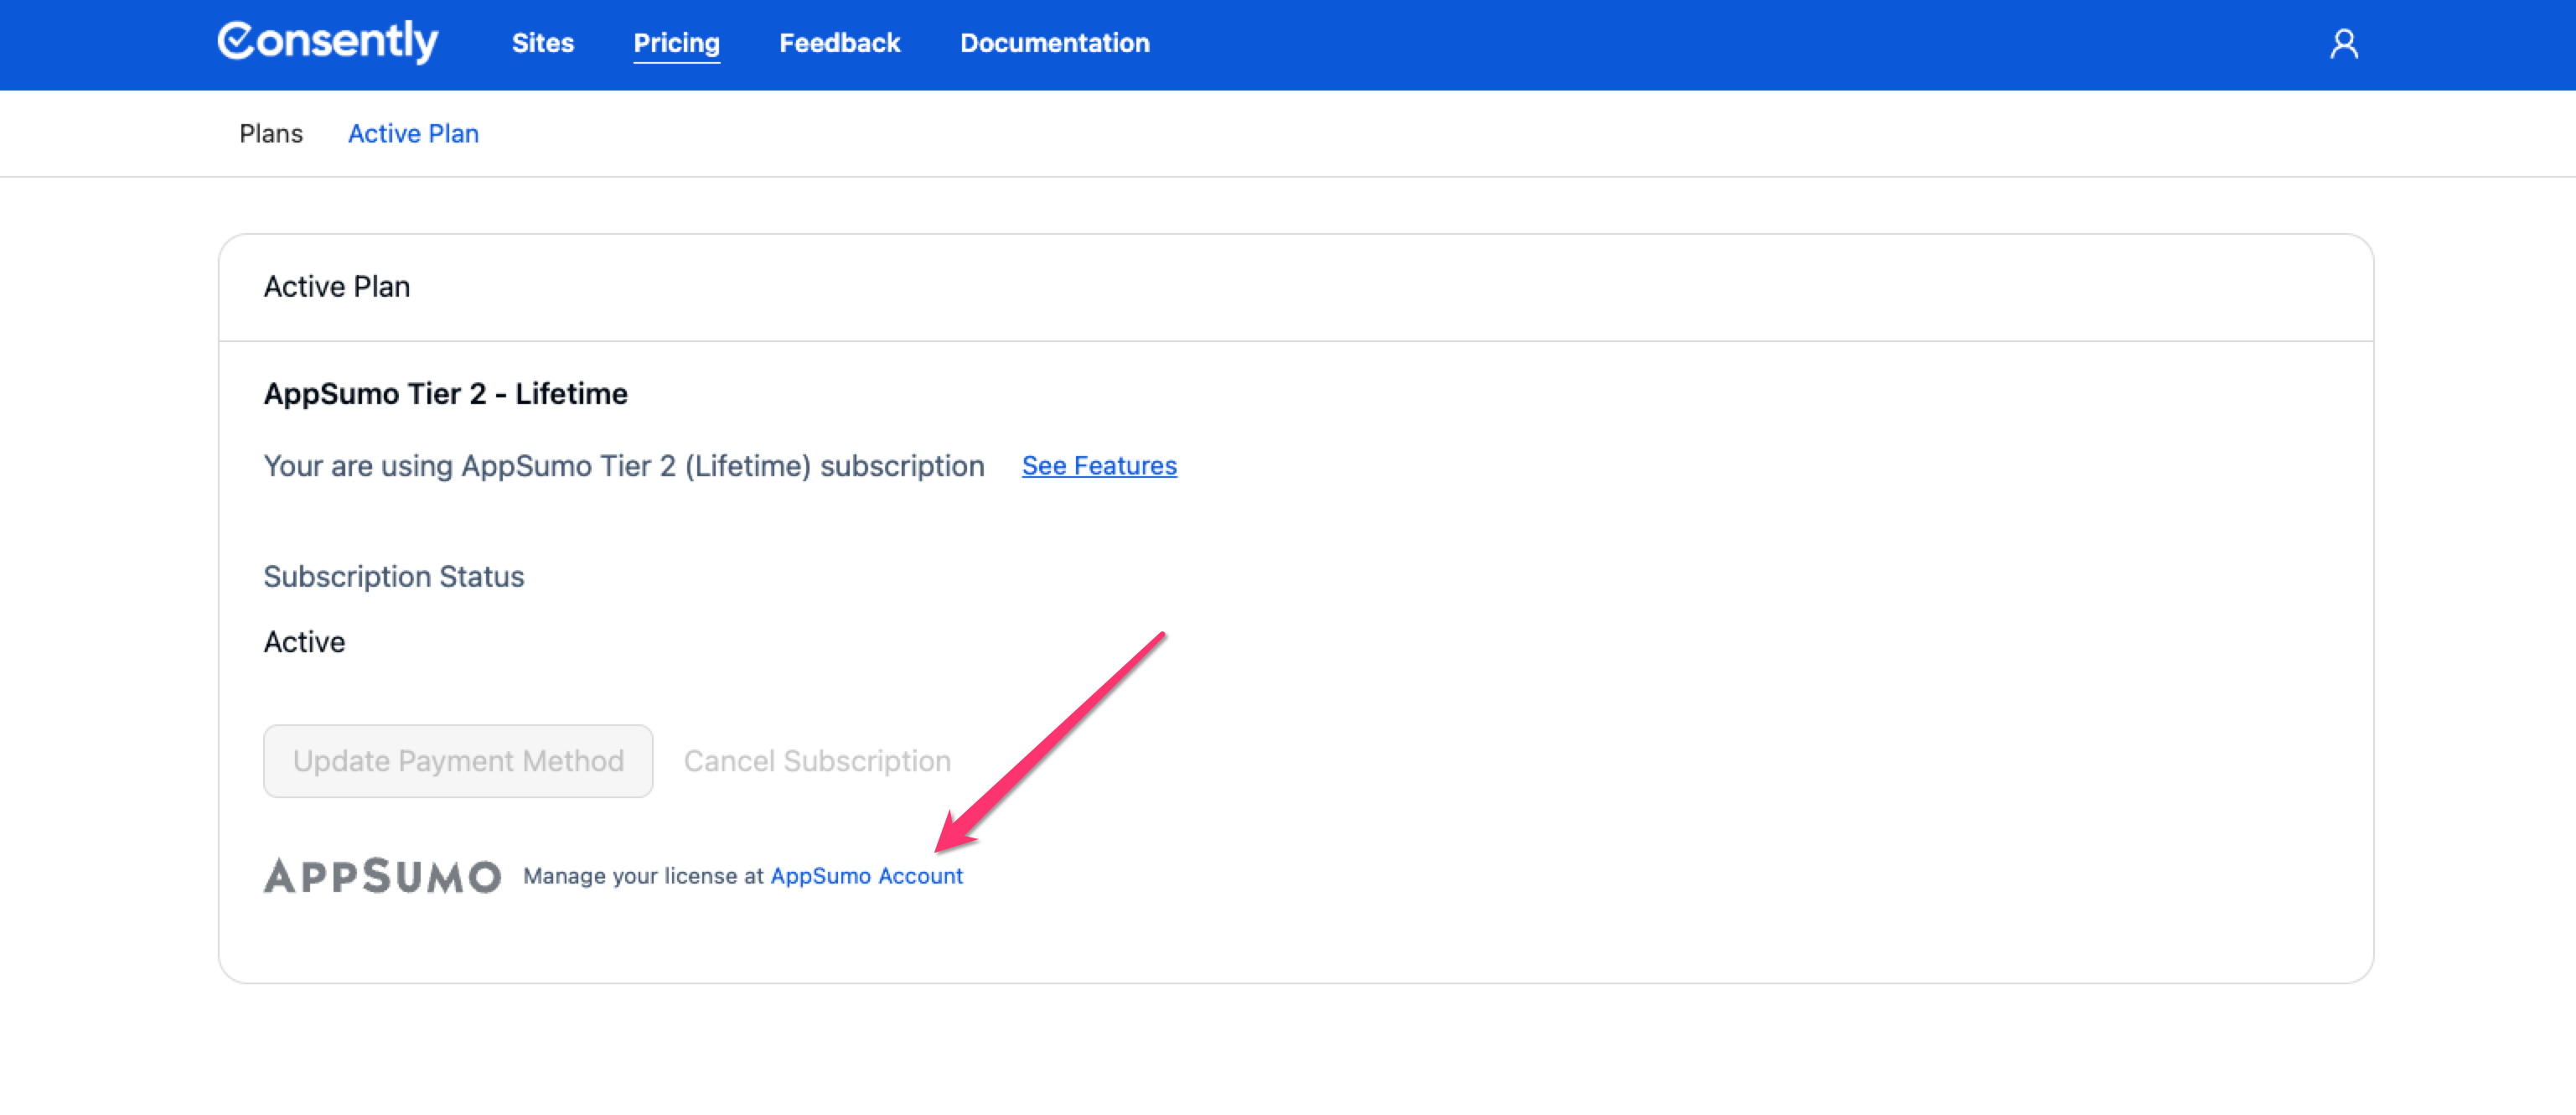The height and width of the screenshot is (1115, 2576).
Task: Follow the AppSumo Account link
Action: [866, 876]
